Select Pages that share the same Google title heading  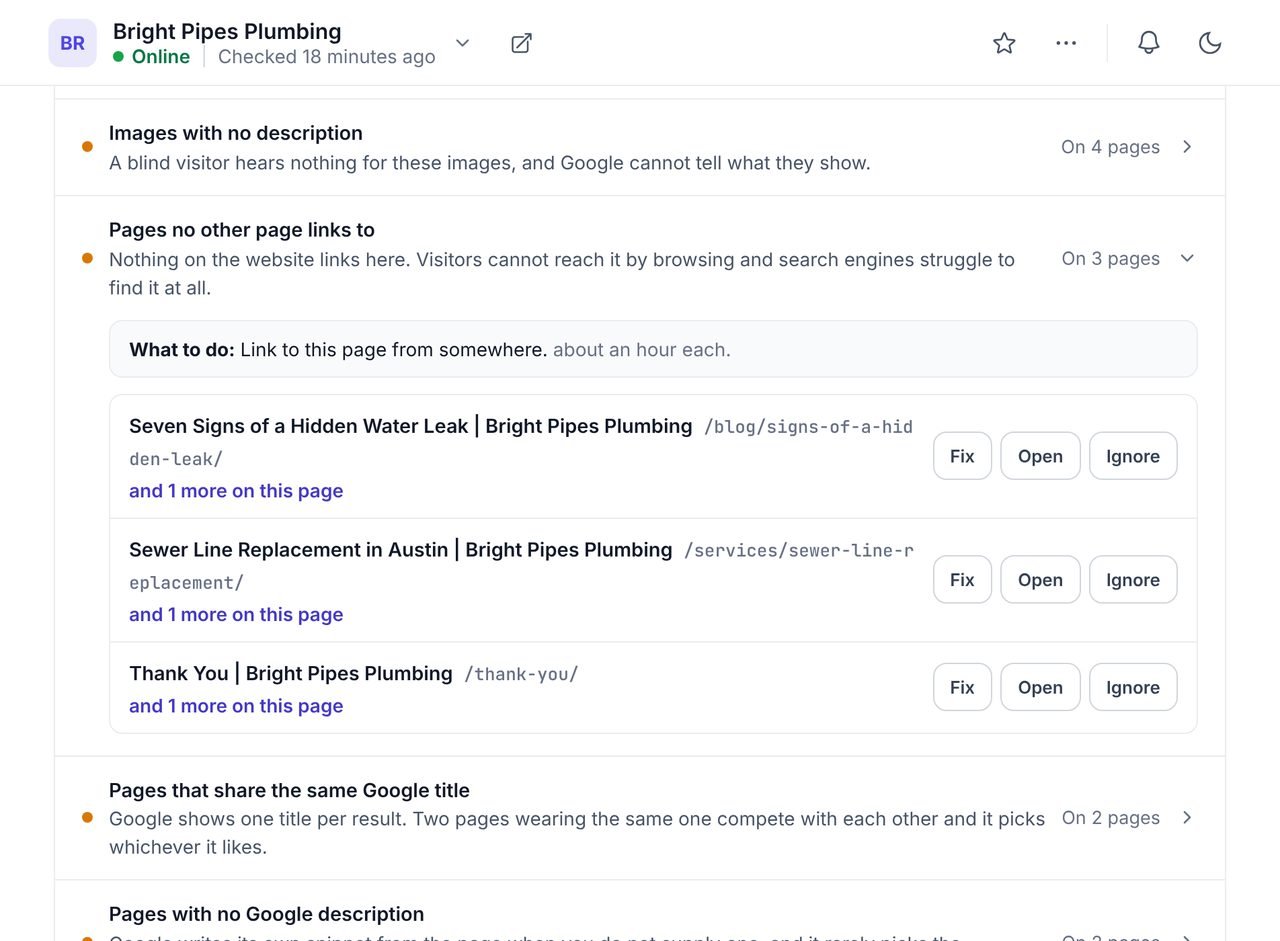[x=289, y=791]
